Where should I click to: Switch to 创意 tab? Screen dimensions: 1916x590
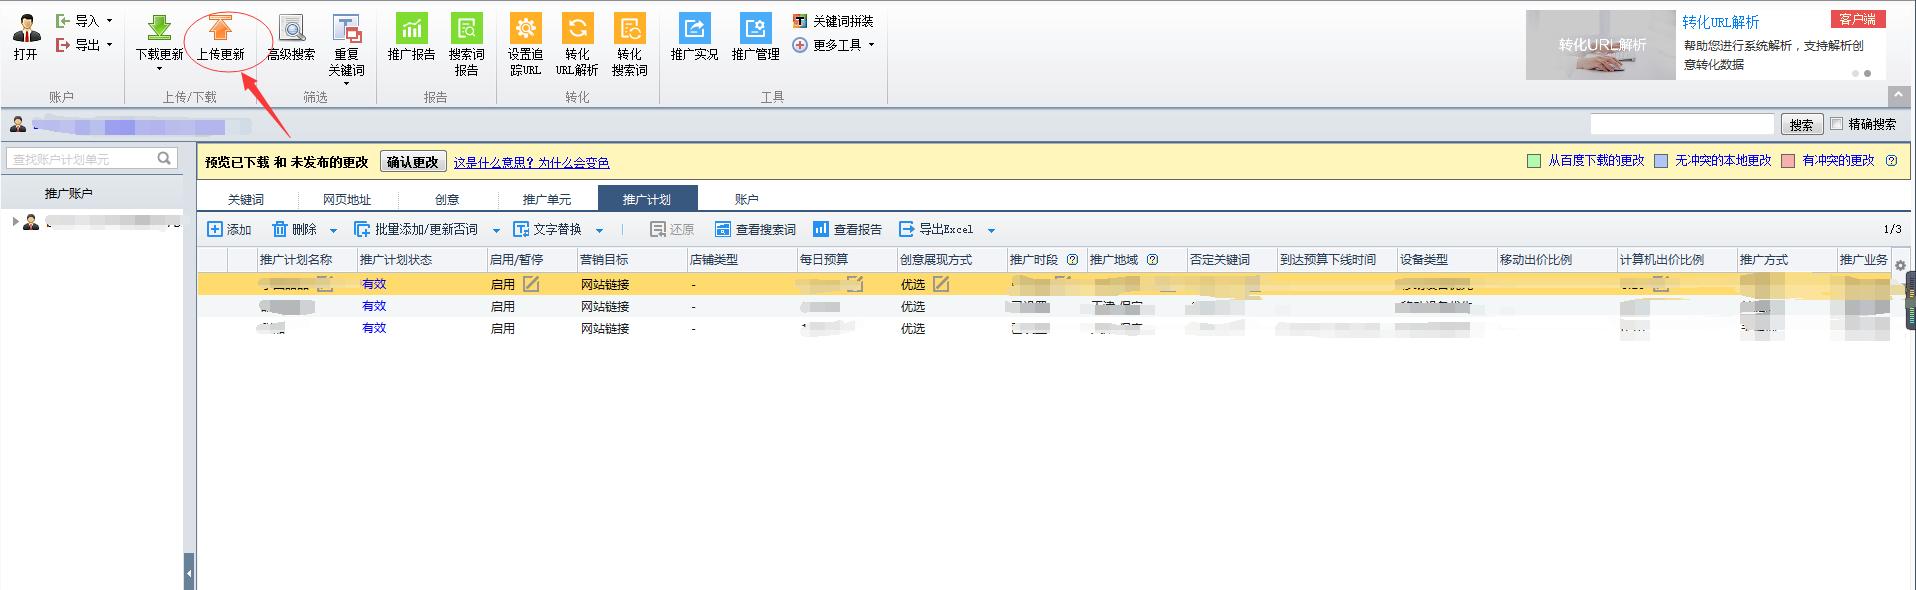[x=447, y=199]
